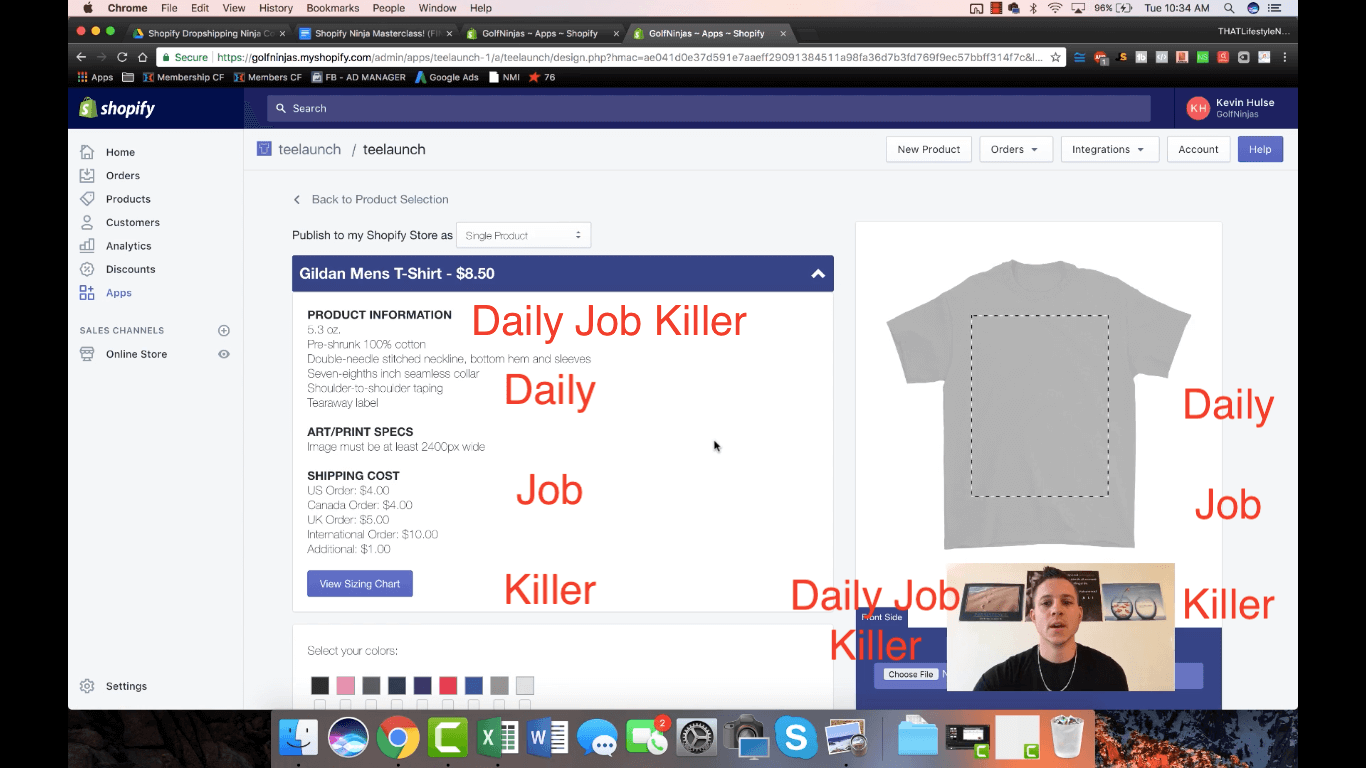Screen dimensions: 1366x768
Task: Open the History menu
Action: [x=276, y=8]
